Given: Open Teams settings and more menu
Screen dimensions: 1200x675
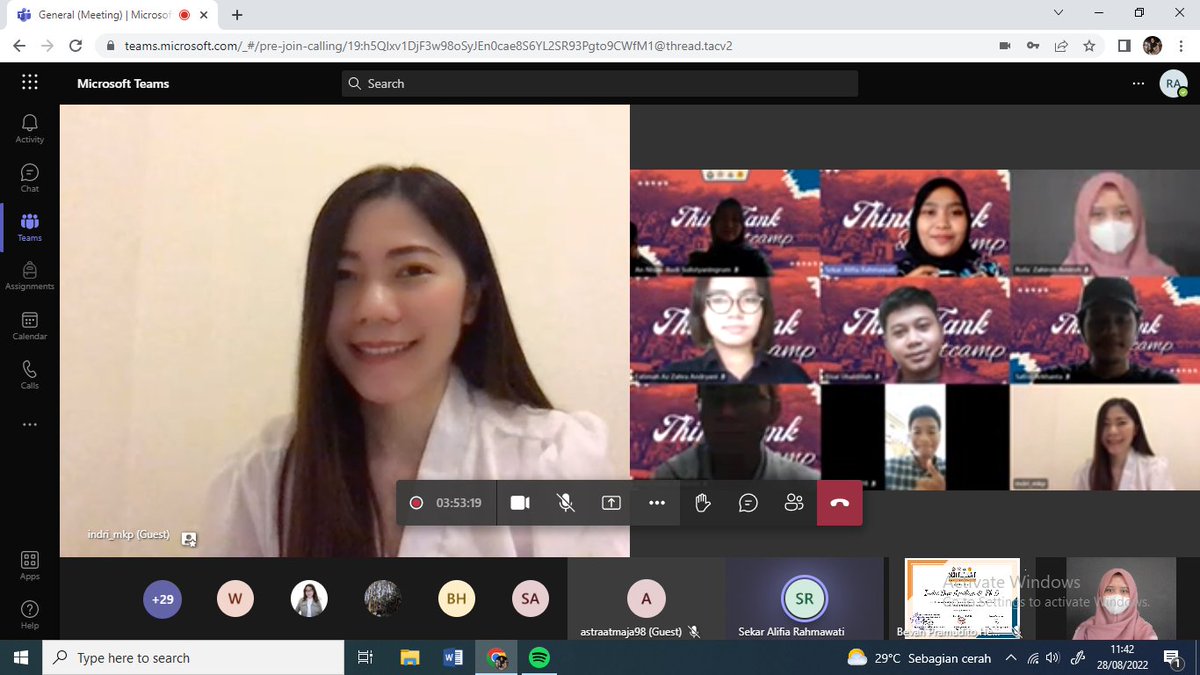Looking at the screenshot, I should (1138, 83).
